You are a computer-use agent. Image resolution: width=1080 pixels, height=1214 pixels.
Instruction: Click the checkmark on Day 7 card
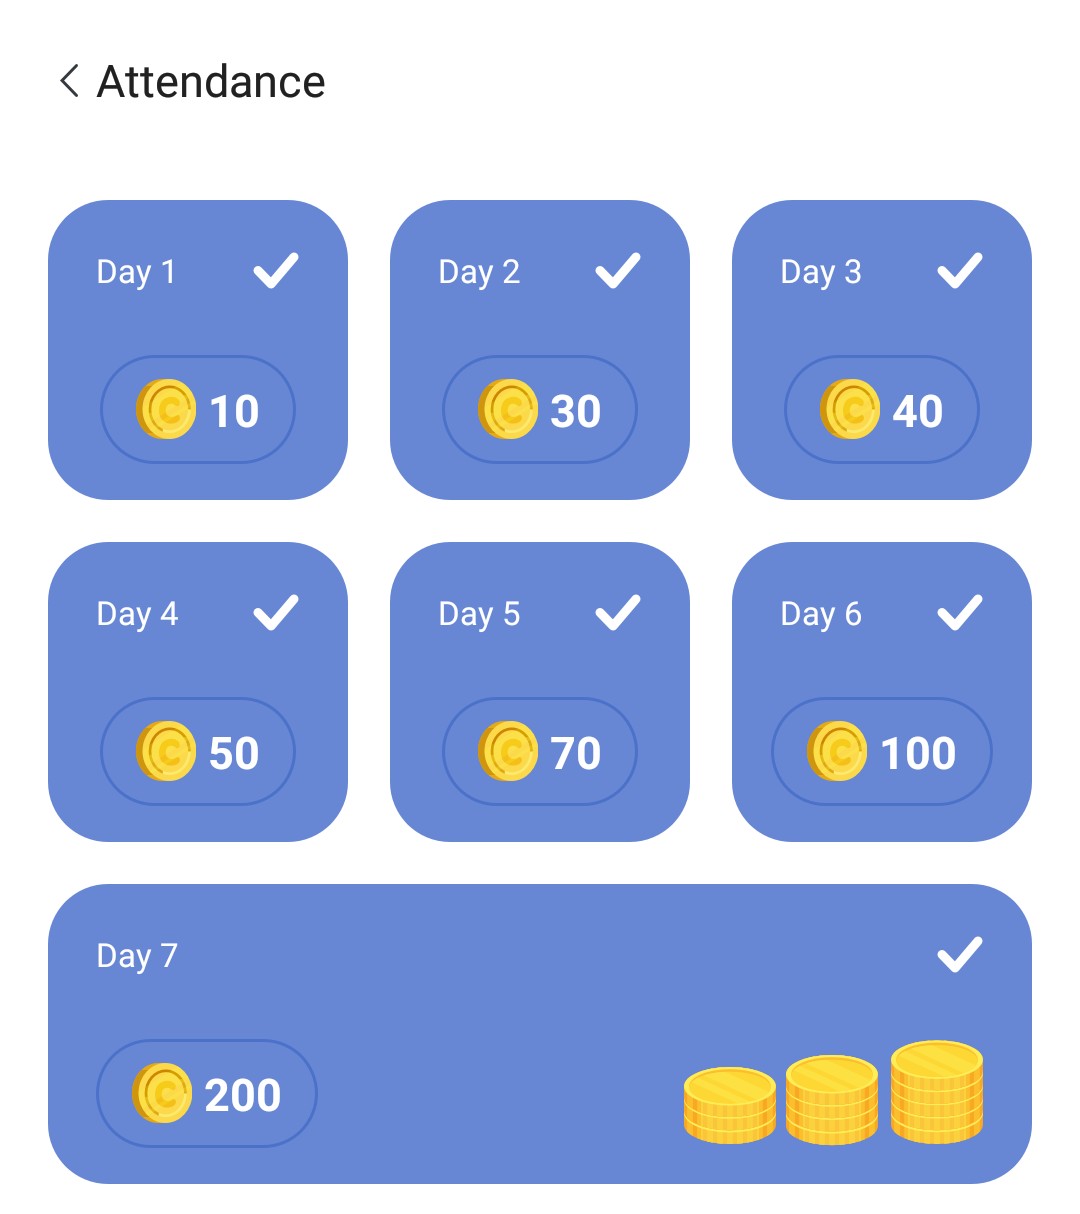[x=959, y=955]
